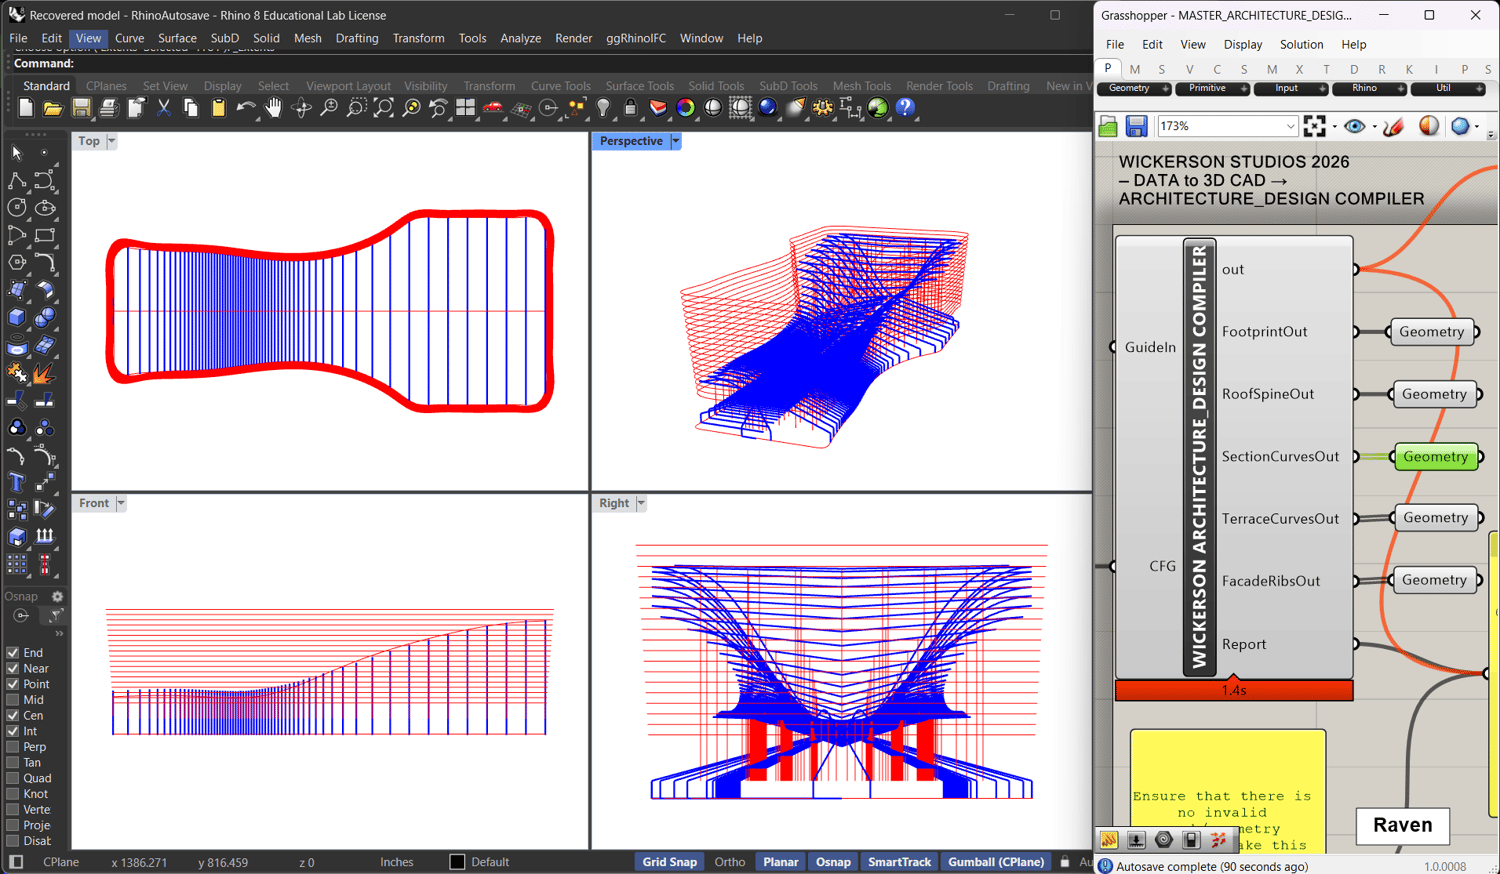Viewport: 1500px width, 874px height.
Task: Expand the Geometry panel in Grasshopper ribbon
Action: coord(1165,89)
